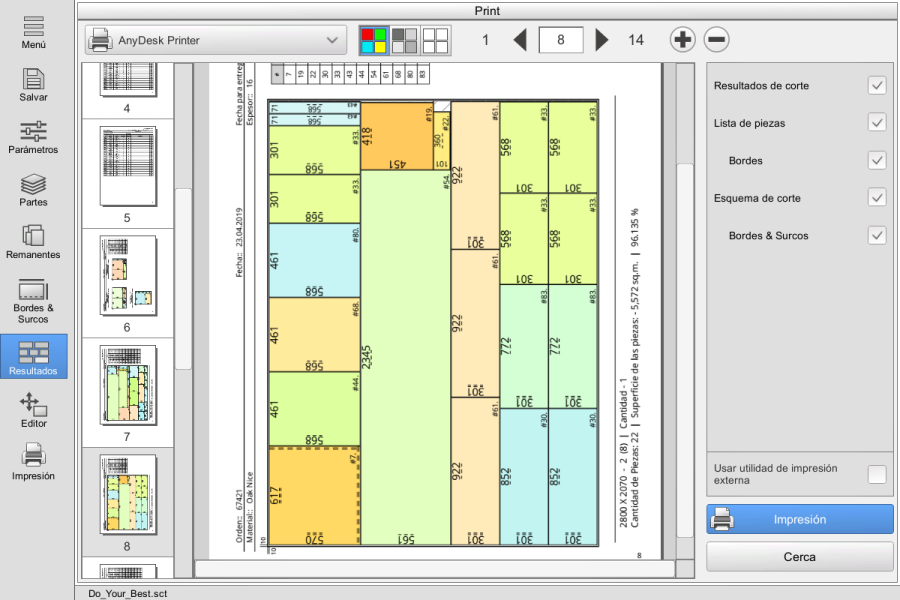Screen dimensions: 900x600
Task: Select the full color print mode icon
Action: pos(374,41)
